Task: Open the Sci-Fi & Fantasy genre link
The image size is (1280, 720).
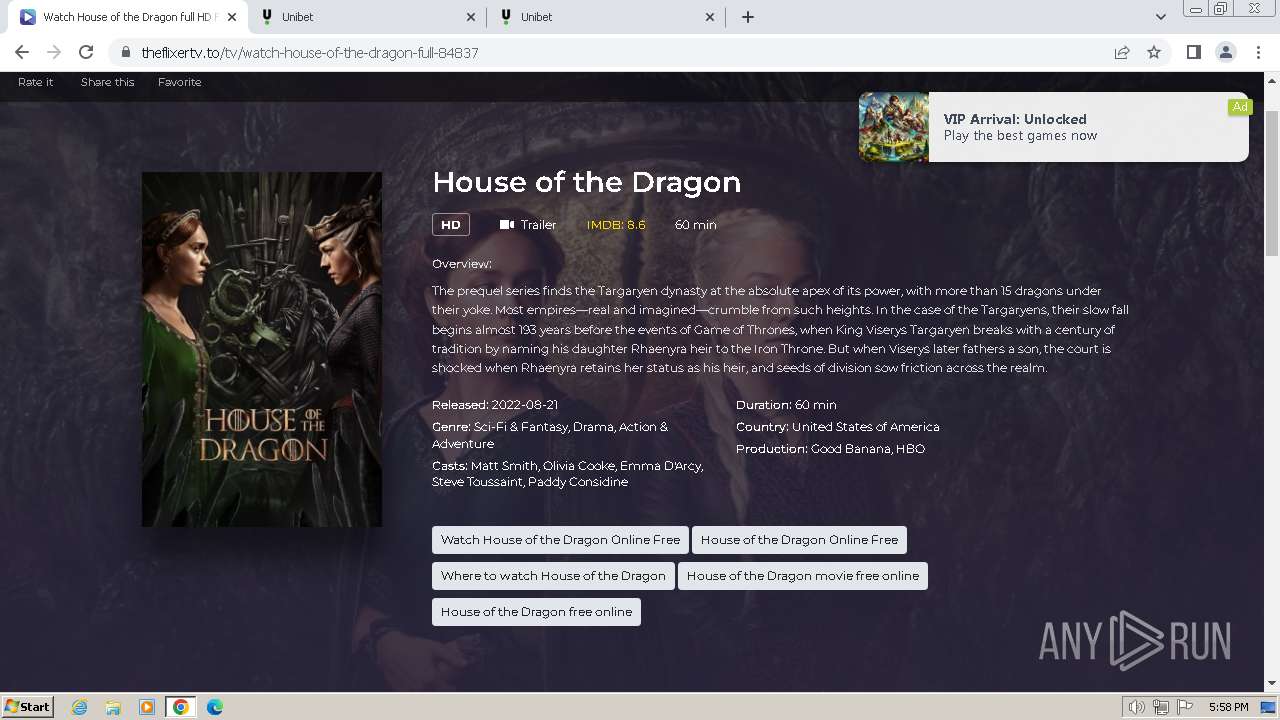Action: (x=520, y=427)
